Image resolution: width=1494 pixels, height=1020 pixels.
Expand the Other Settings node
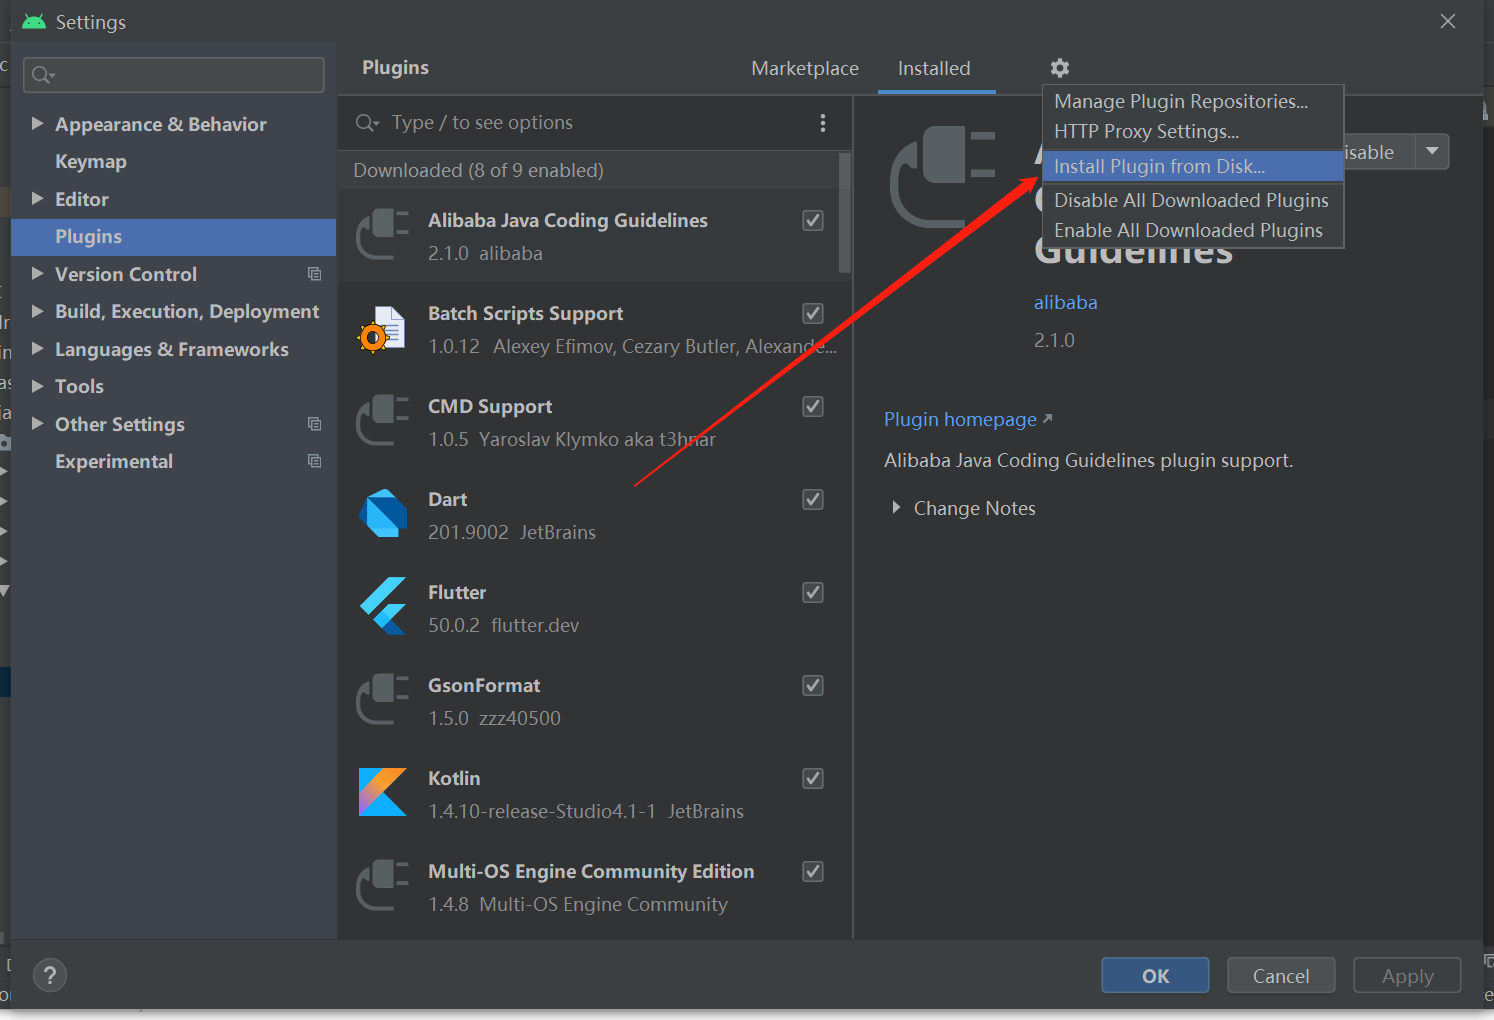(x=37, y=424)
